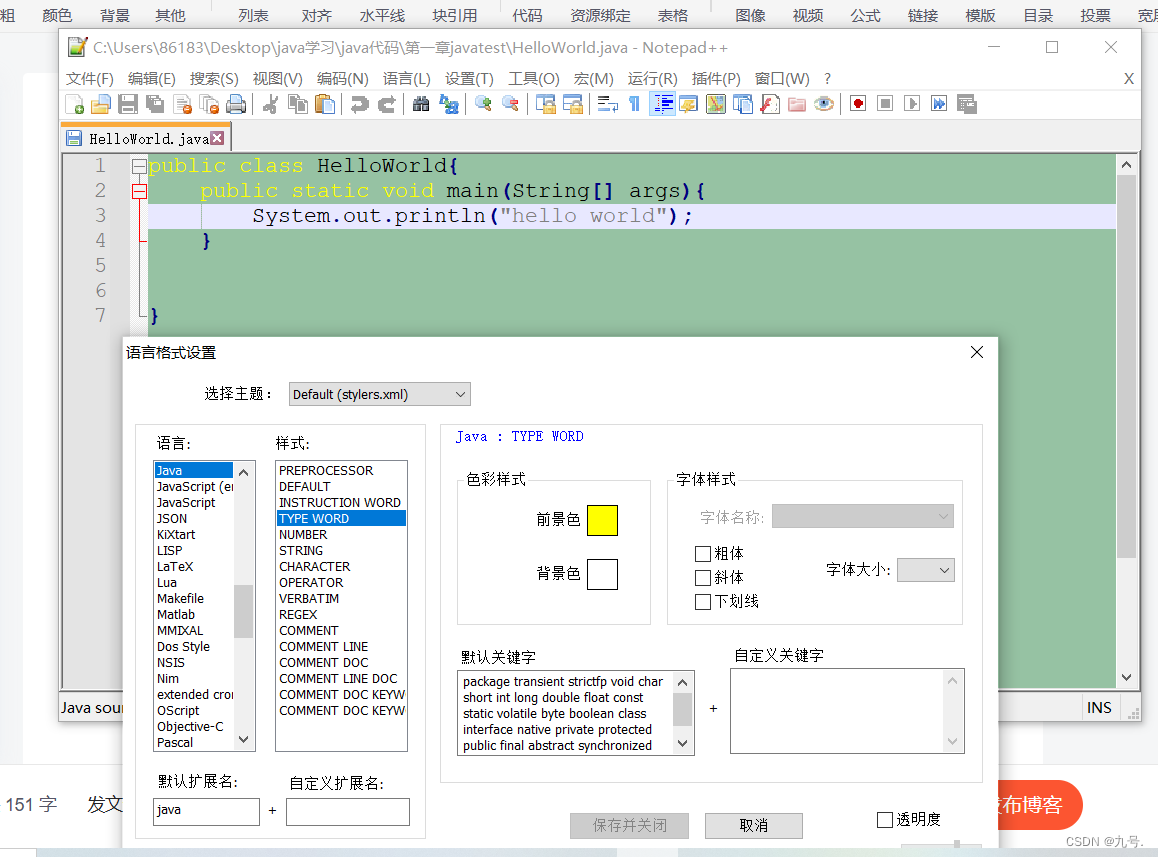Image resolution: width=1158 pixels, height=857 pixels.
Task: Click the down arrow of default keywords box
Action: point(682,743)
